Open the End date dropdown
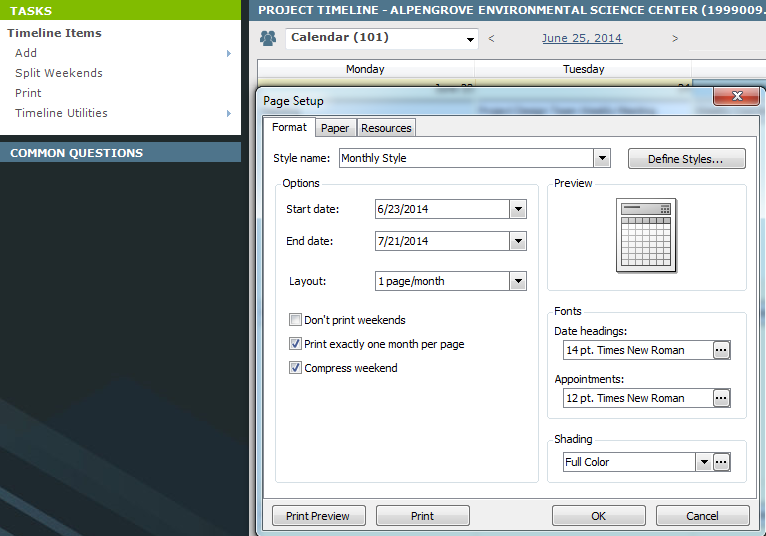Screen dimensions: 766x536 (518, 241)
